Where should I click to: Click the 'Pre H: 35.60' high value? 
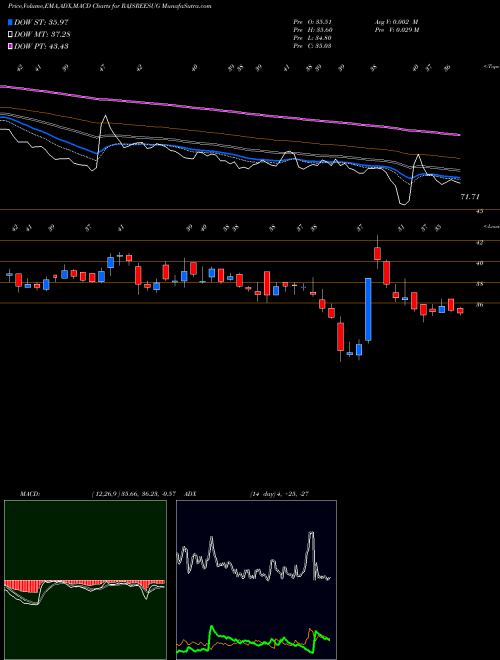[x=312, y=30]
